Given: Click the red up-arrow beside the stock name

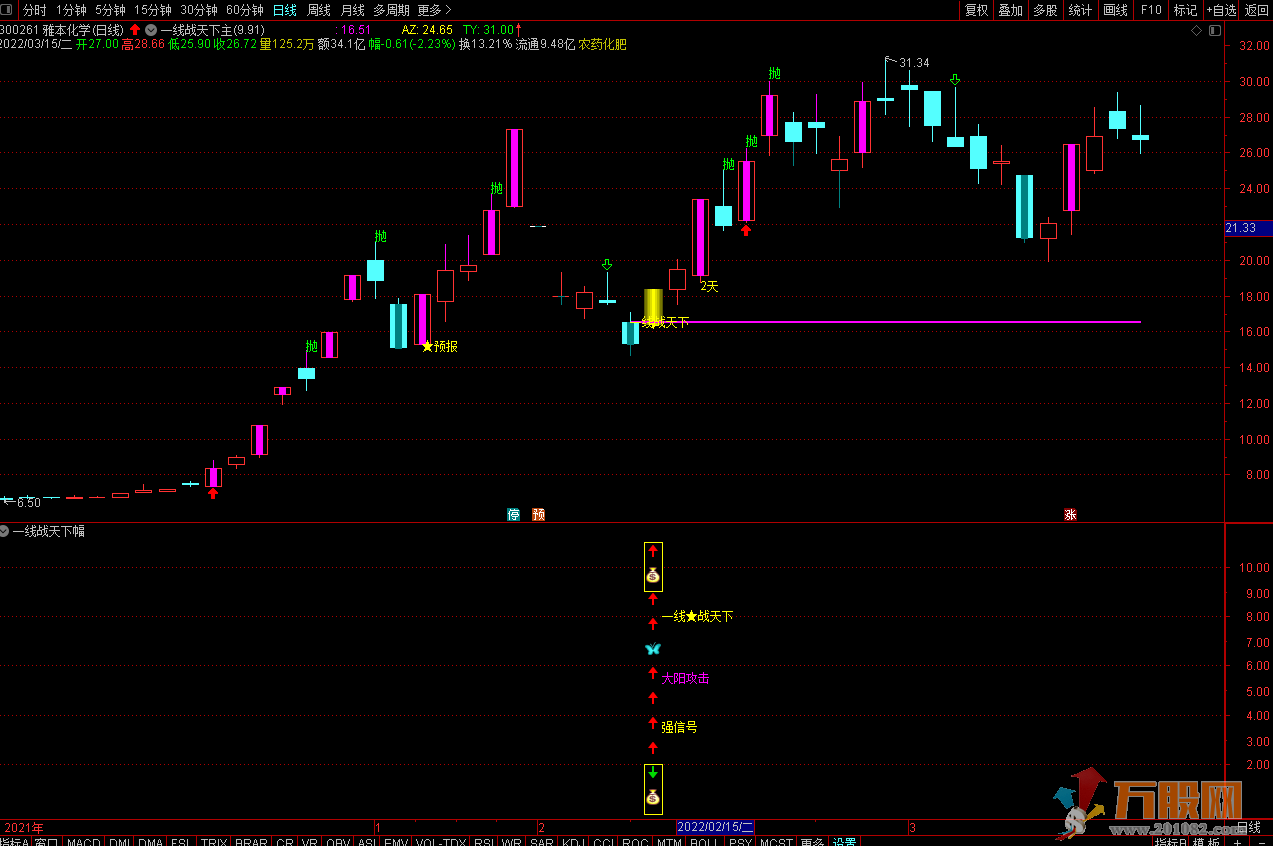Looking at the screenshot, I should click(x=135, y=30).
